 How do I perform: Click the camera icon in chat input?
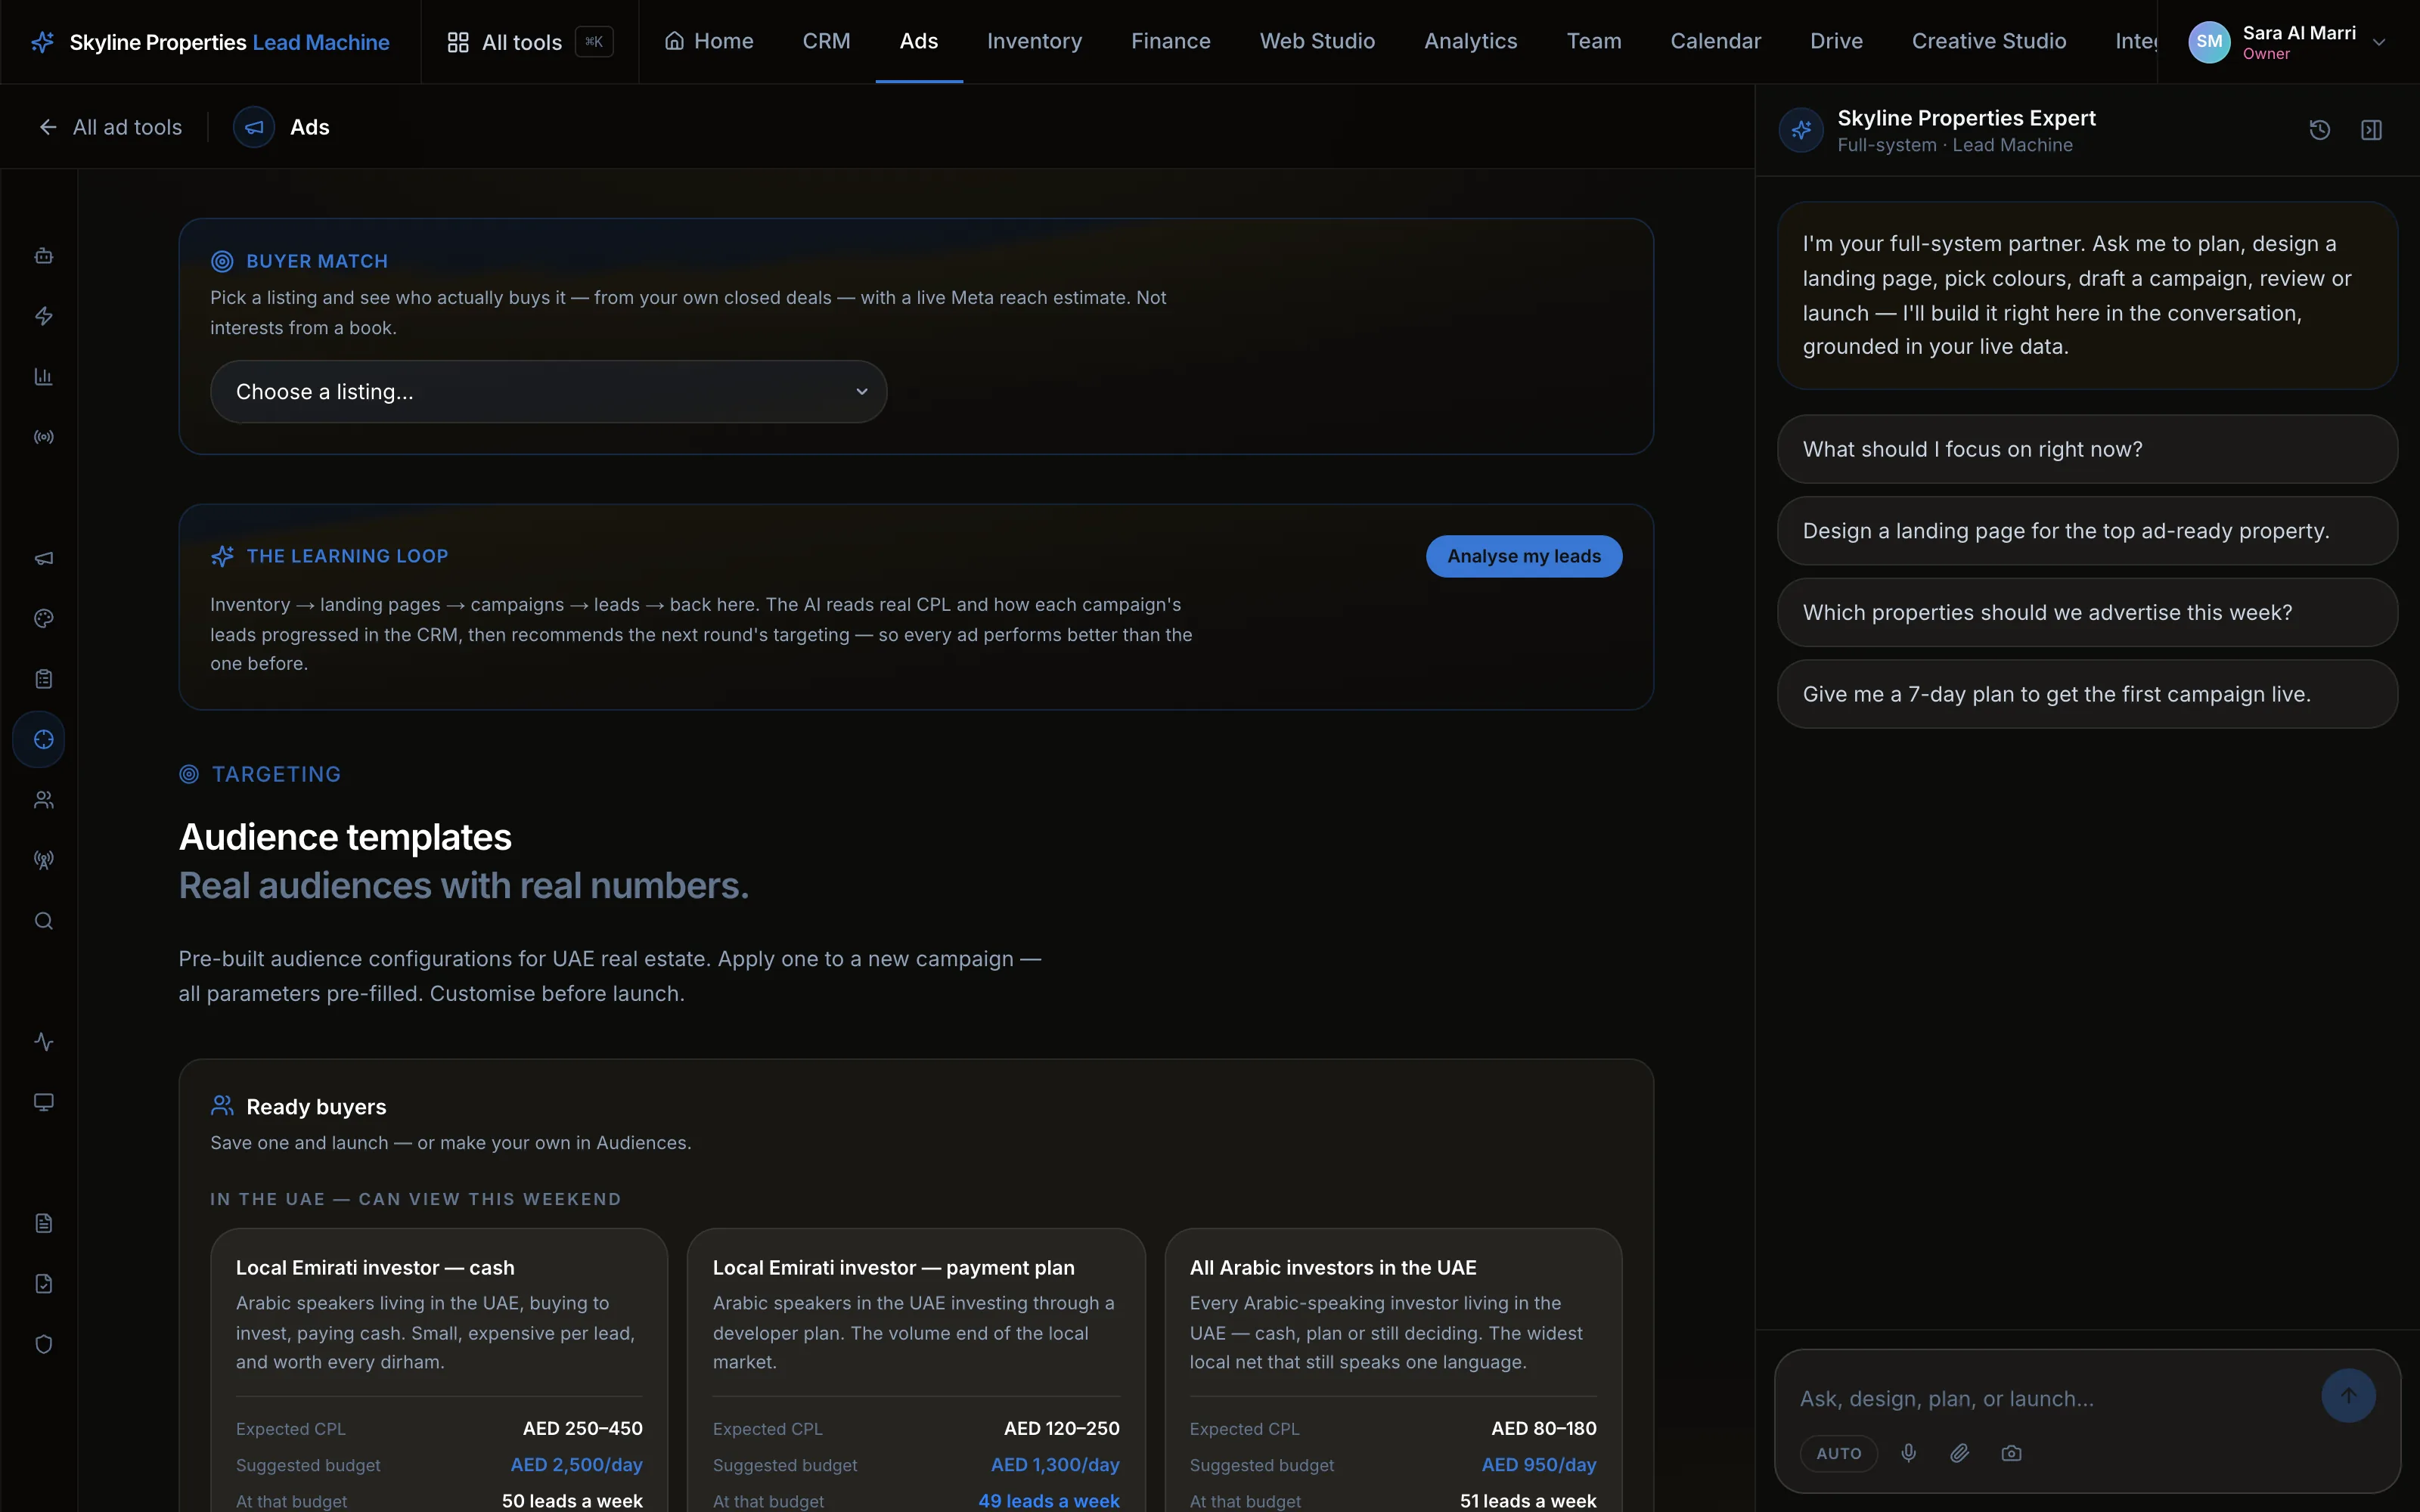[2011, 1453]
